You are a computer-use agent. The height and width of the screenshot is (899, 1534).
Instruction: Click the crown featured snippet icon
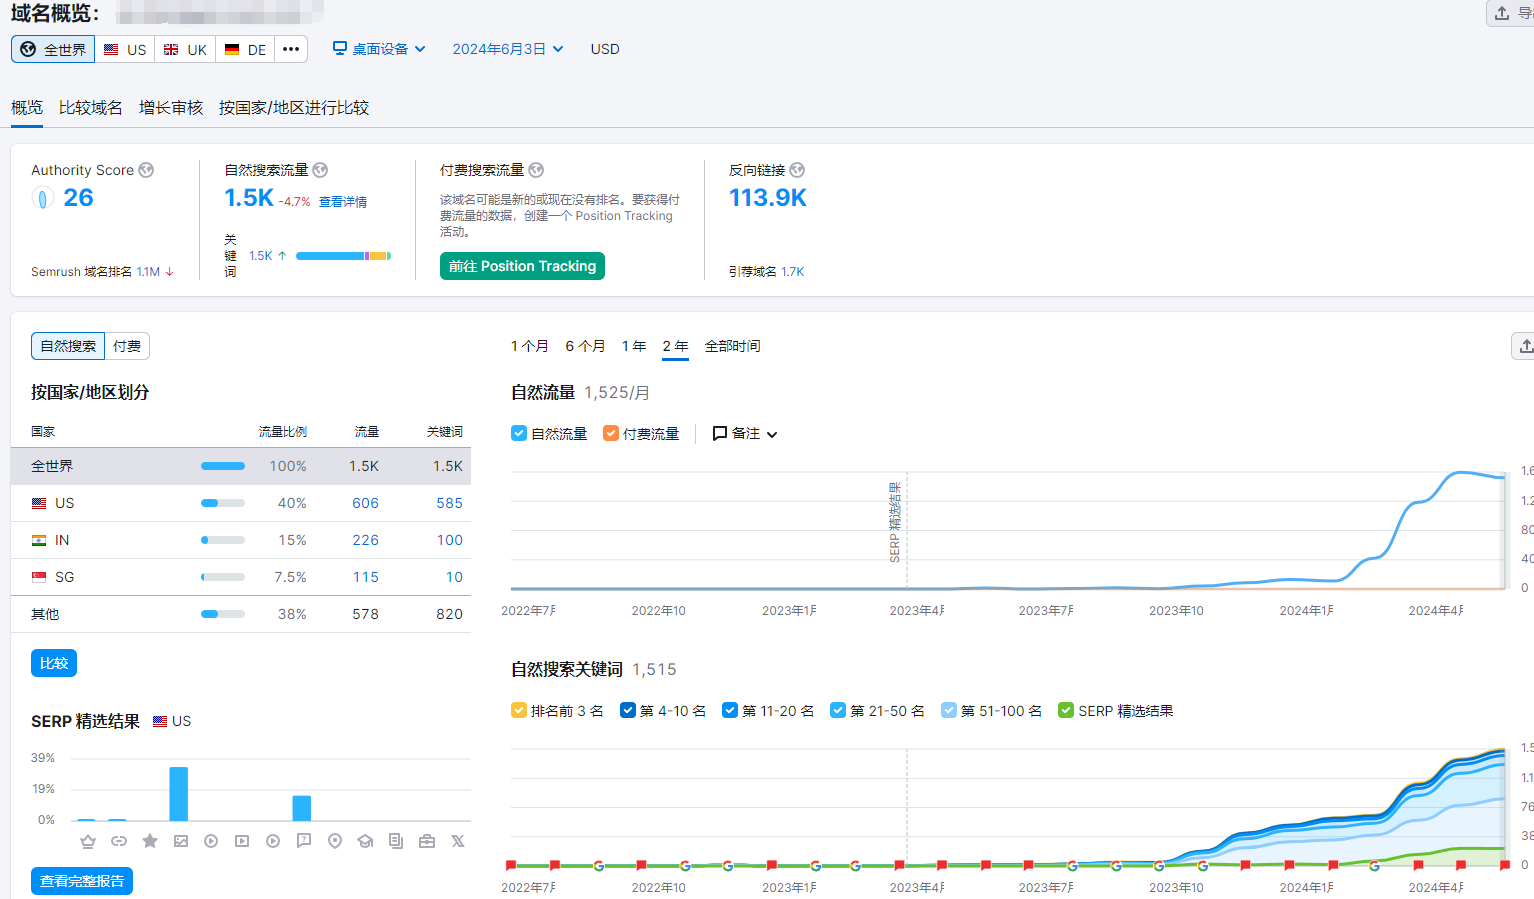coord(88,841)
